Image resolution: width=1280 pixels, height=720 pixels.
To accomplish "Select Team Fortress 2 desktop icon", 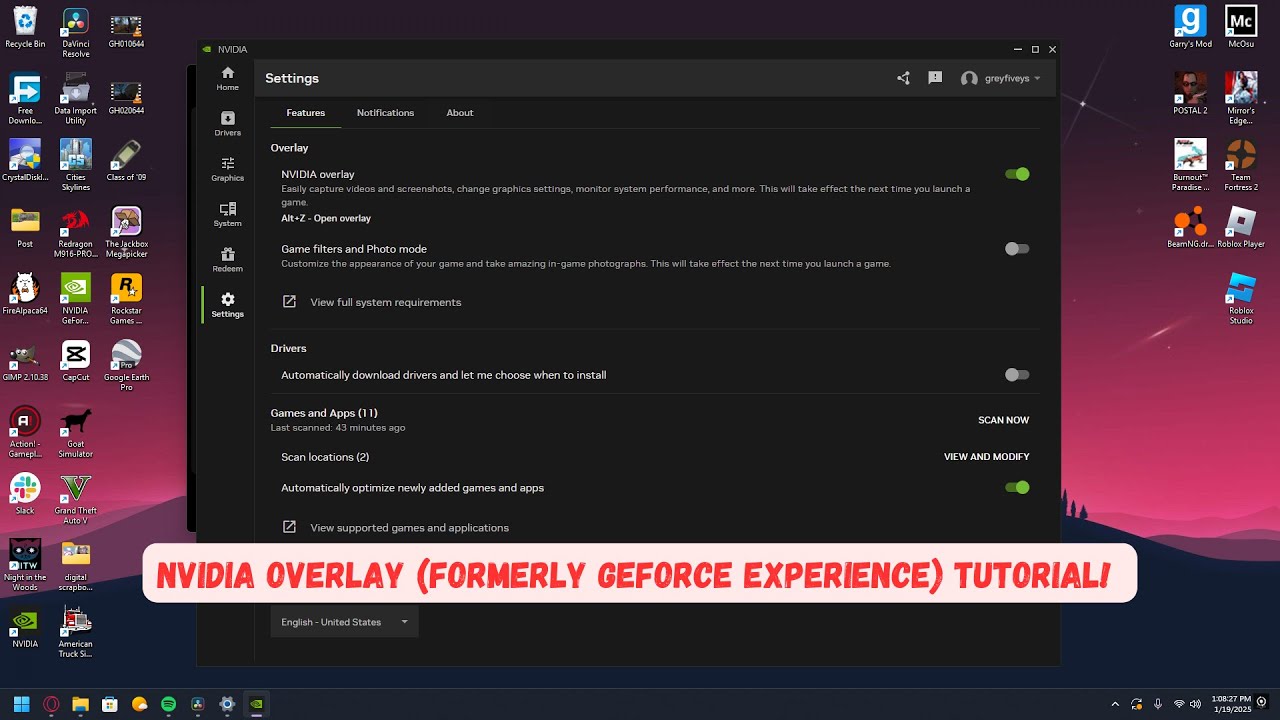I will 1241,165.
